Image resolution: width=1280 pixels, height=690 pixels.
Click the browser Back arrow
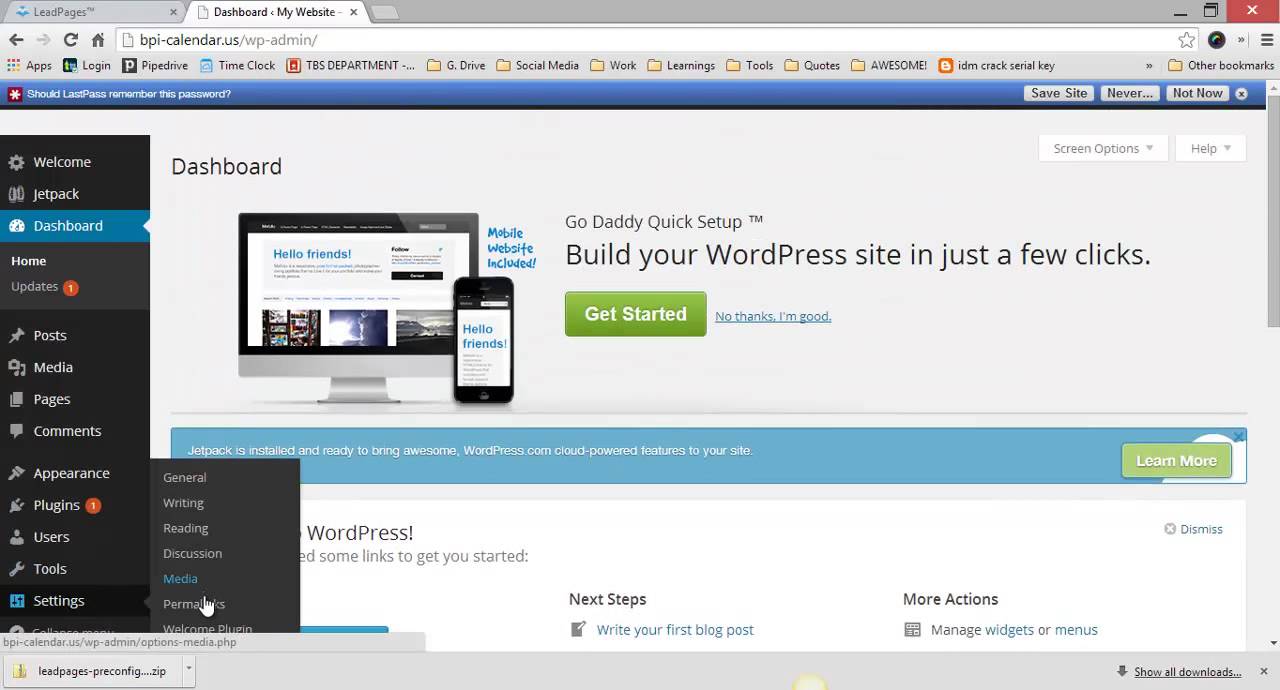(x=16, y=40)
